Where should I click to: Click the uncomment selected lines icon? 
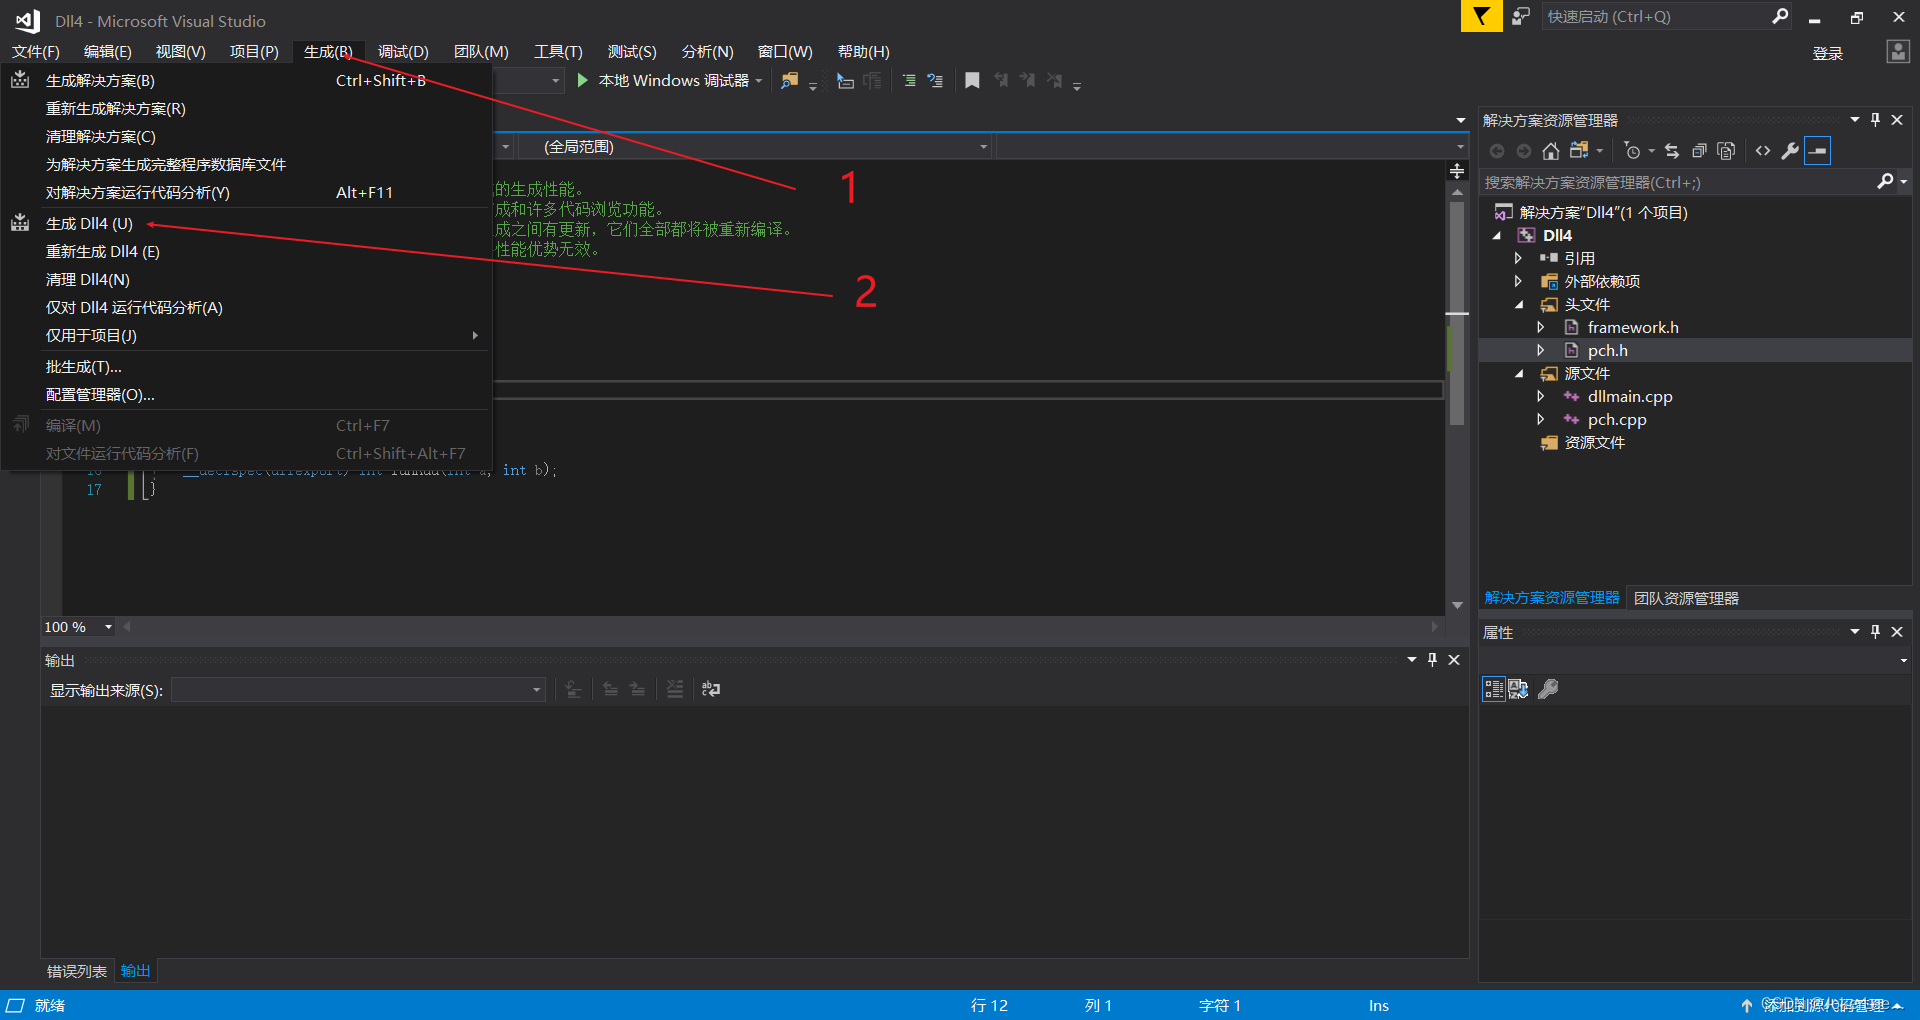click(935, 81)
